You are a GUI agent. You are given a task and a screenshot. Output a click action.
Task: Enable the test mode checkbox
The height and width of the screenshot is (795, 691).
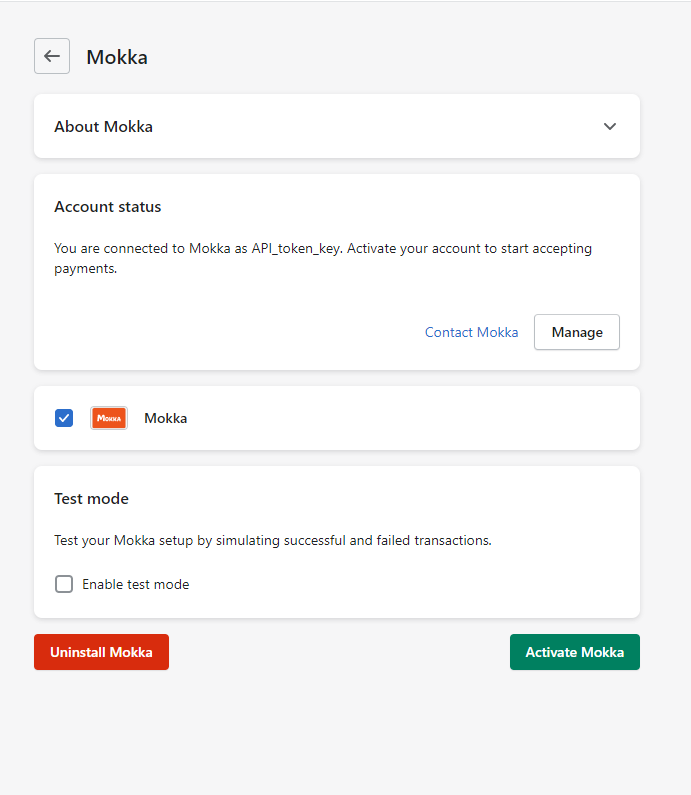[x=64, y=584]
